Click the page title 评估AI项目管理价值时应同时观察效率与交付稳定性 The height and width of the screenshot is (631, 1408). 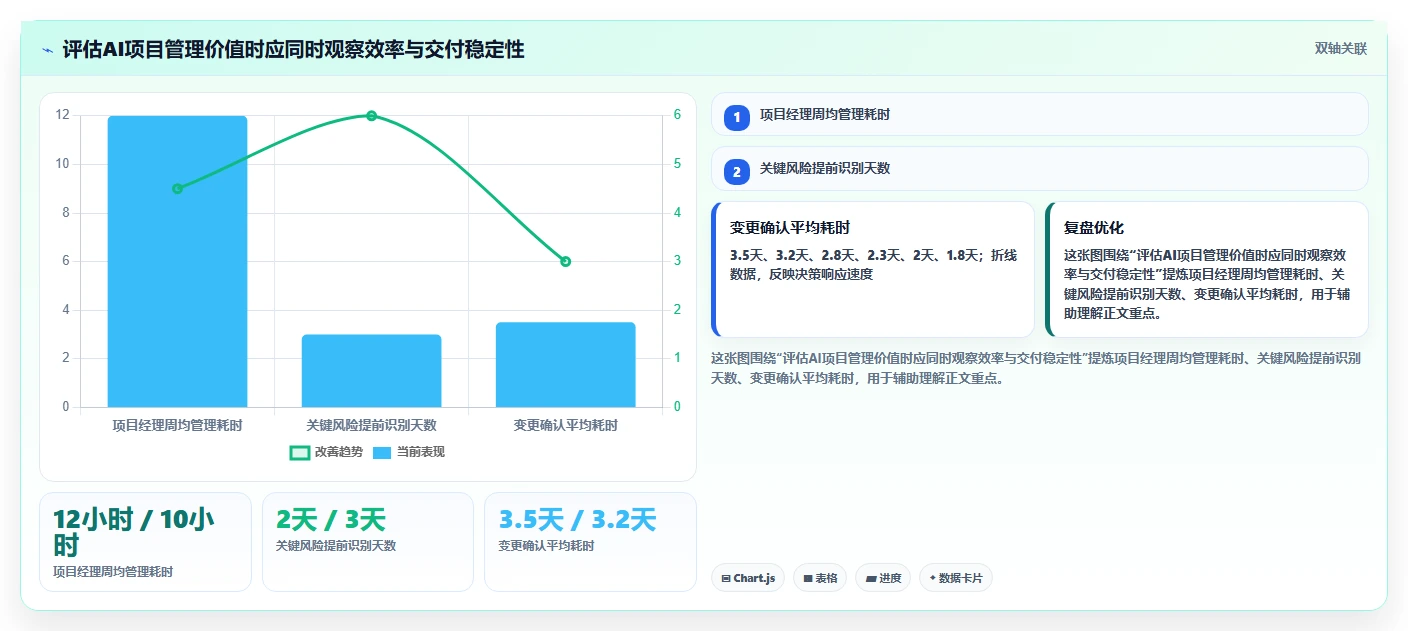(x=293, y=50)
